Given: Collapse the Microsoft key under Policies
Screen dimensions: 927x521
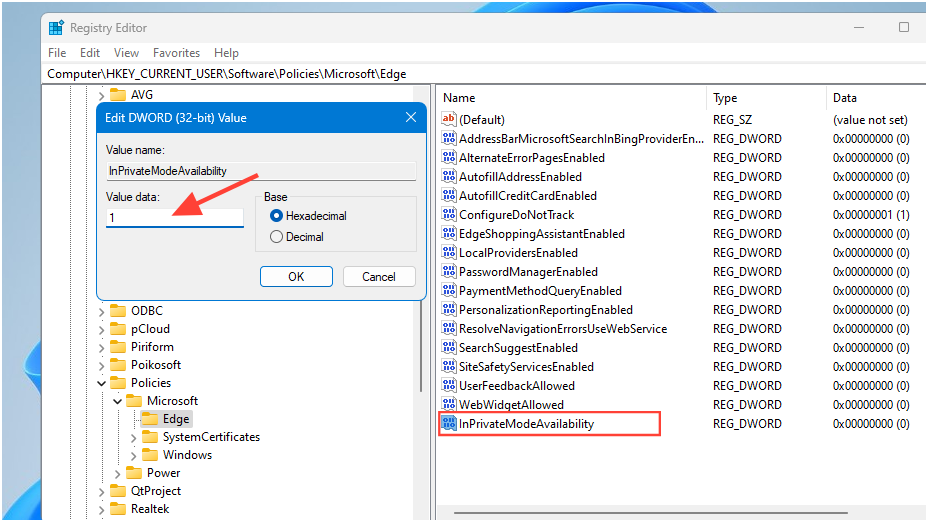Looking at the screenshot, I should [117, 401].
